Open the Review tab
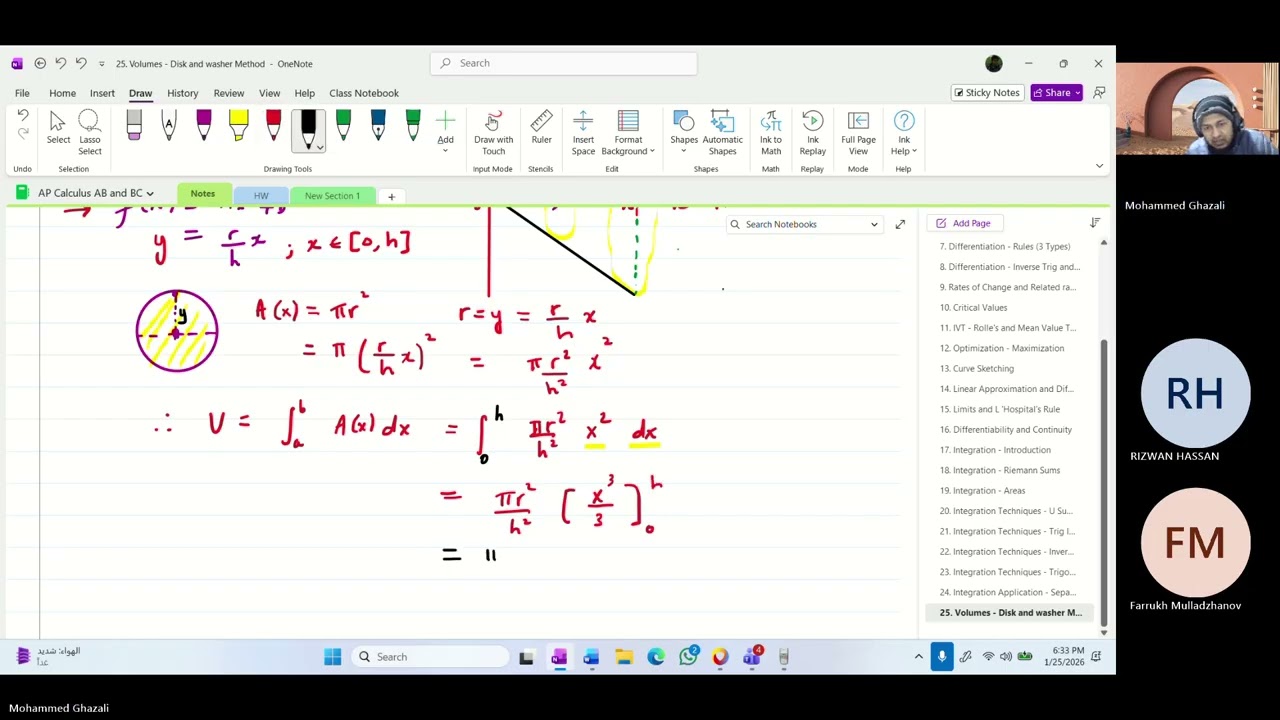The width and height of the screenshot is (1280, 720). (x=228, y=93)
